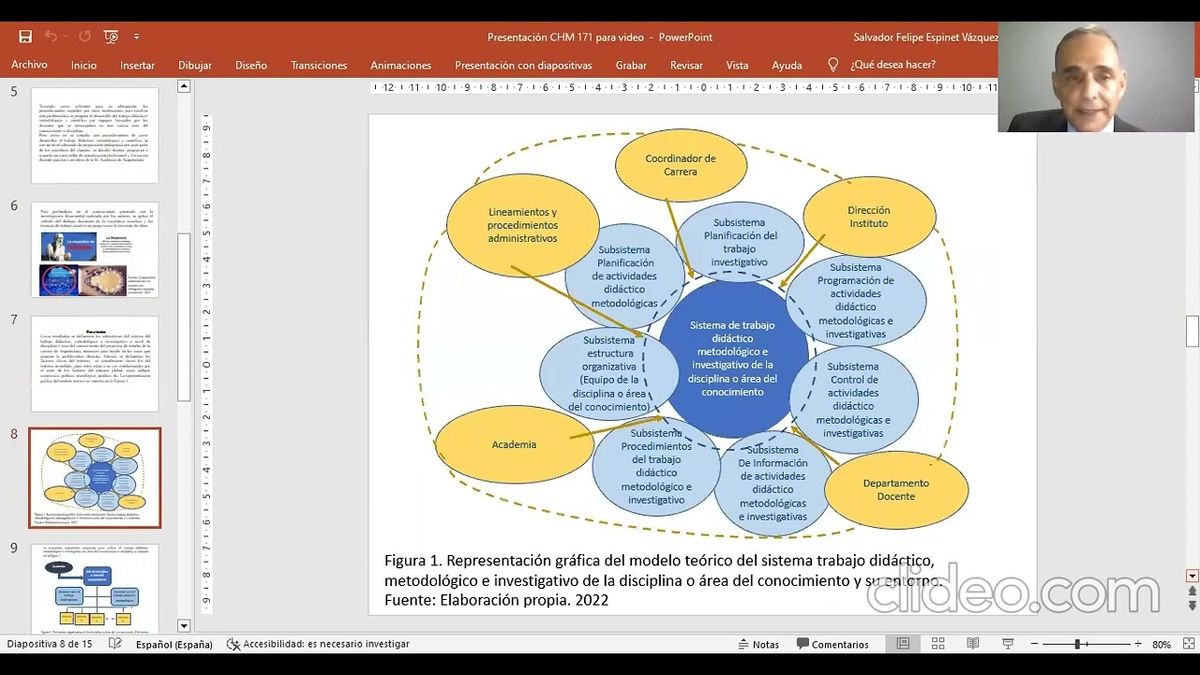Select Subsistema Control de actividades circle

(x=855, y=400)
